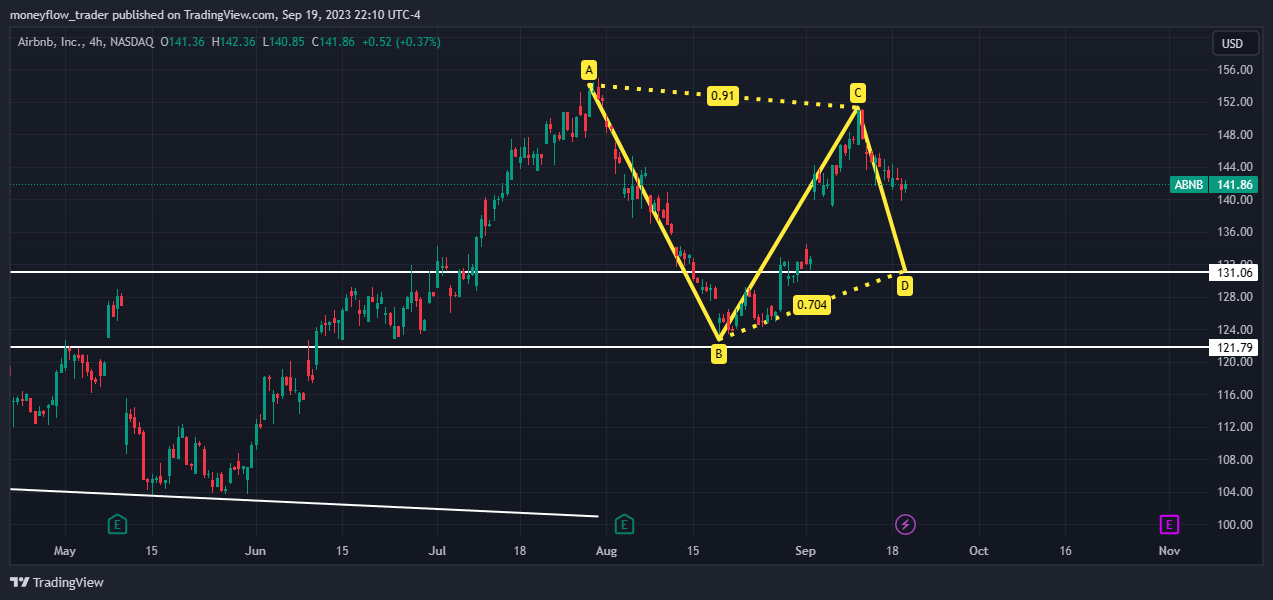Screen dimensions: 1273x600
Task: Click the May date axis label
Action: coord(65,551)
